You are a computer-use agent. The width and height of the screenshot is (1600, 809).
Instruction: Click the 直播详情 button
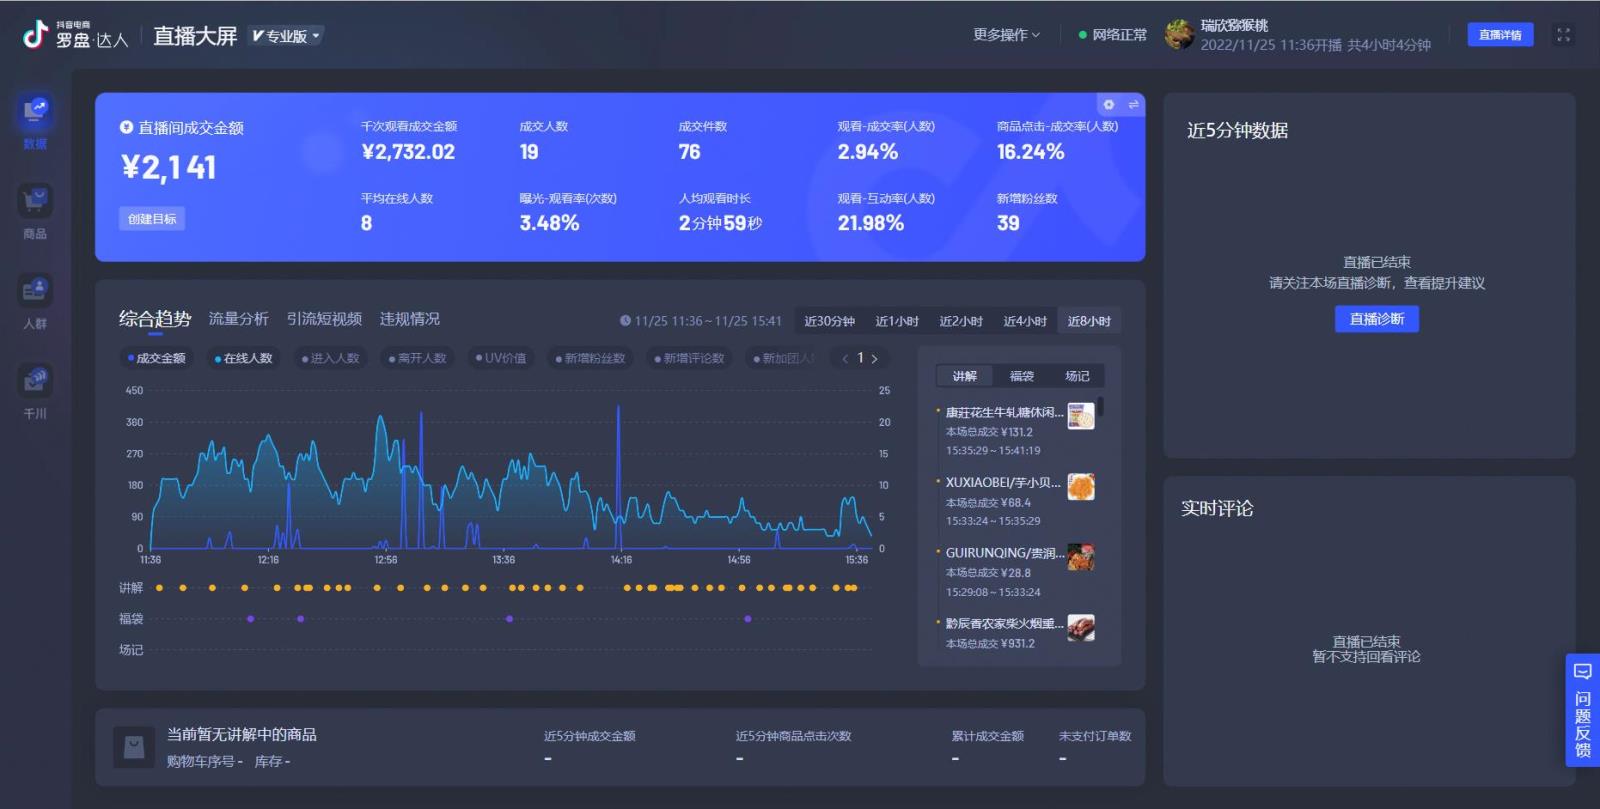click(1499, 35)
